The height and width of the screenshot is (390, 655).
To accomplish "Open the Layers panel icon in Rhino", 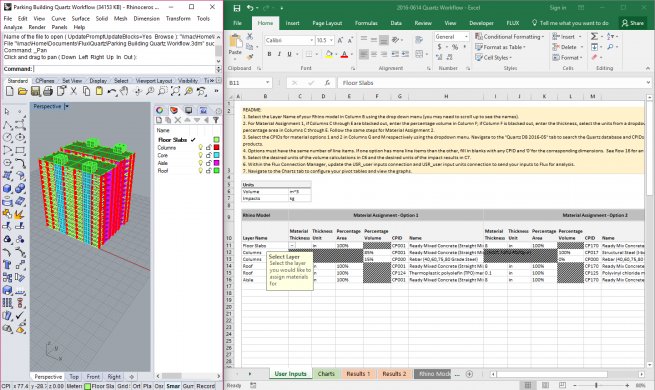I will click(x=174, y=110).
